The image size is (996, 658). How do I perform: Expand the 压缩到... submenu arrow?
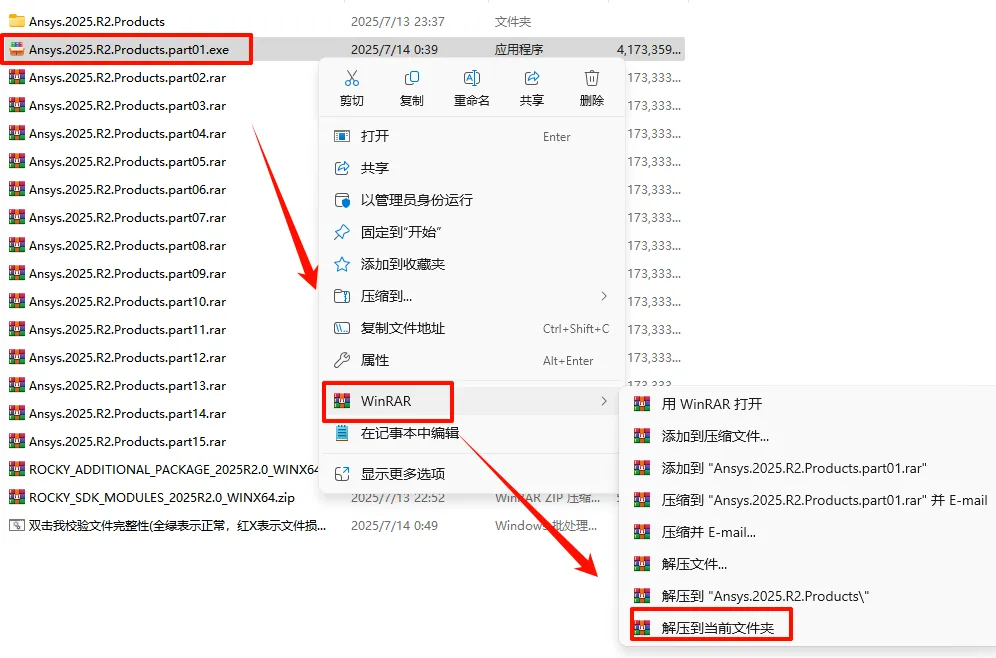click(x=603, y=296)
